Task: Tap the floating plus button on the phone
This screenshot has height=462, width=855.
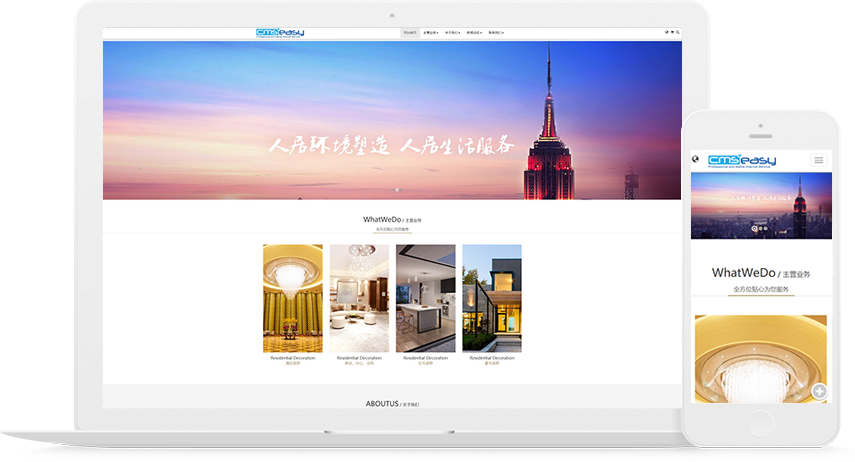Action: [819, 391]
